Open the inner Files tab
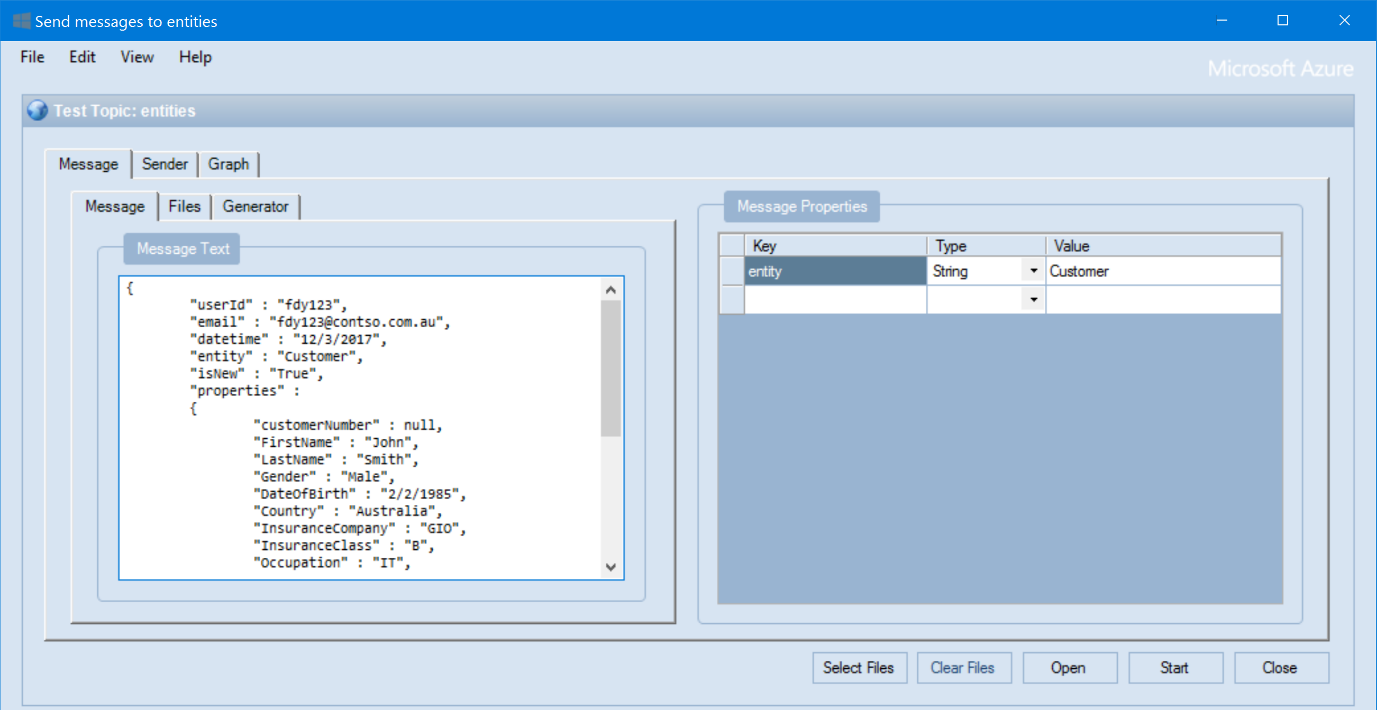Viewport: 1377px width, 710px height. [185, 206]
